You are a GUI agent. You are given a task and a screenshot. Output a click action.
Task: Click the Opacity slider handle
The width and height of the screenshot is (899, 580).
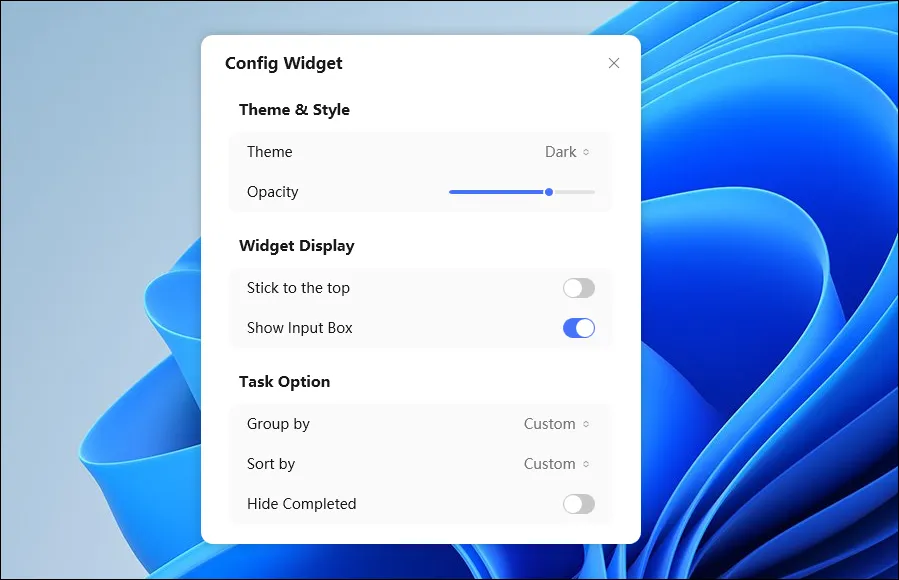coord(549,192)
